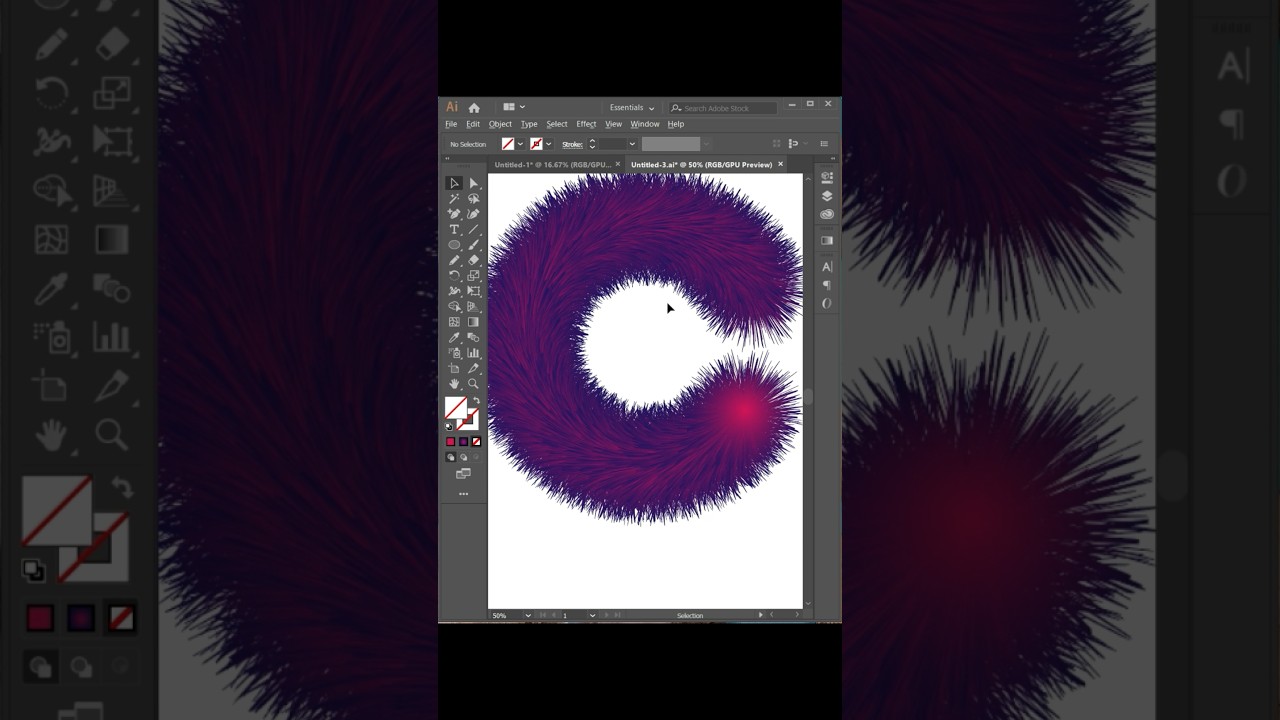Screen dimensions: 1280x720
Task: Open the File menu
Action: (451, 124)
